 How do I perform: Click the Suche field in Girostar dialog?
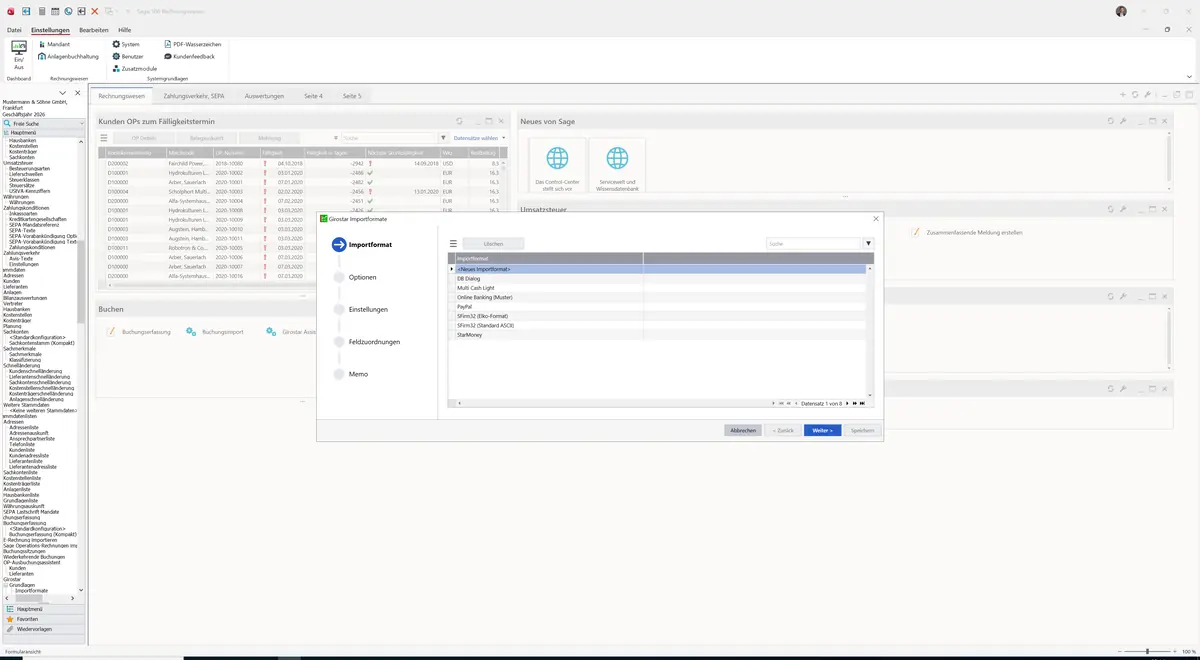[x=813, y=243]
